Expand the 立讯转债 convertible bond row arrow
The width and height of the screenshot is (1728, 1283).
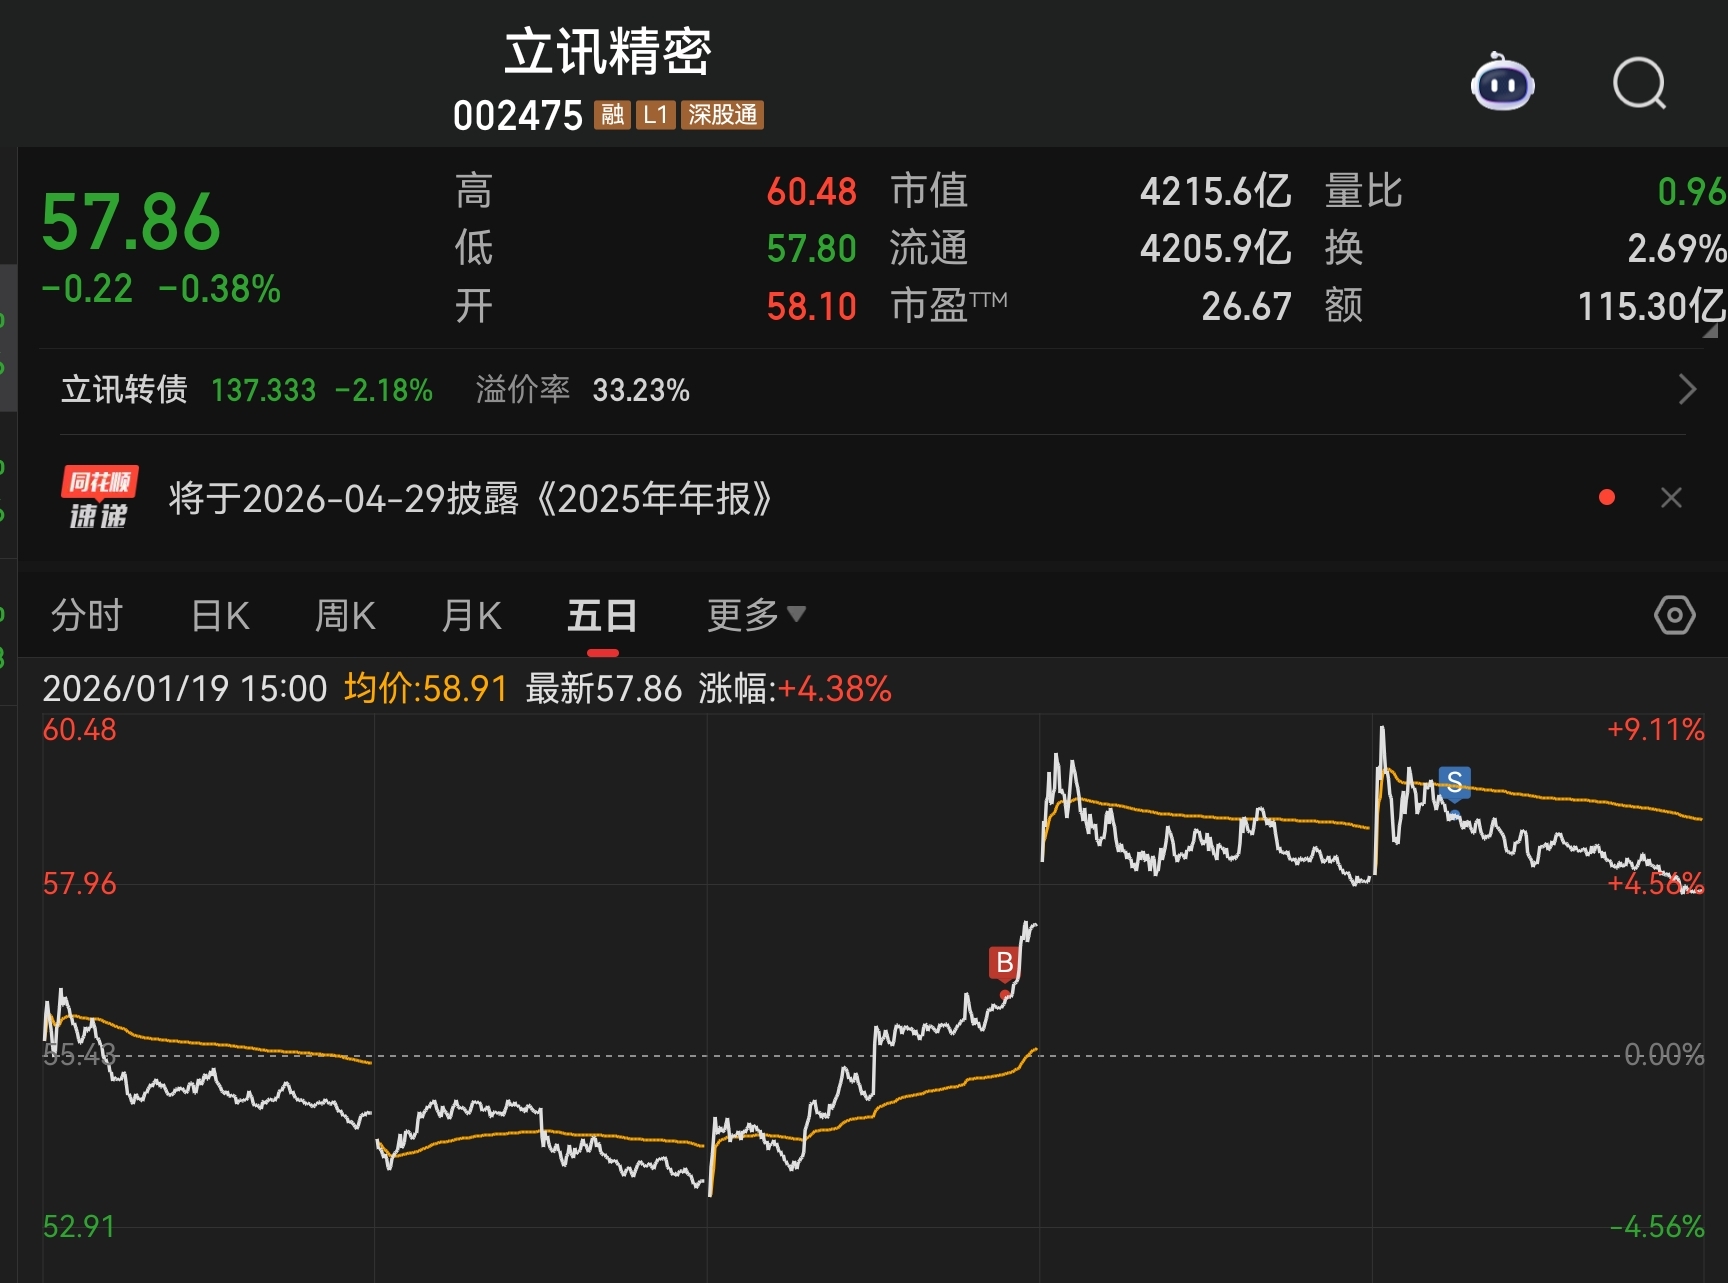click(x=1688, y=389)
